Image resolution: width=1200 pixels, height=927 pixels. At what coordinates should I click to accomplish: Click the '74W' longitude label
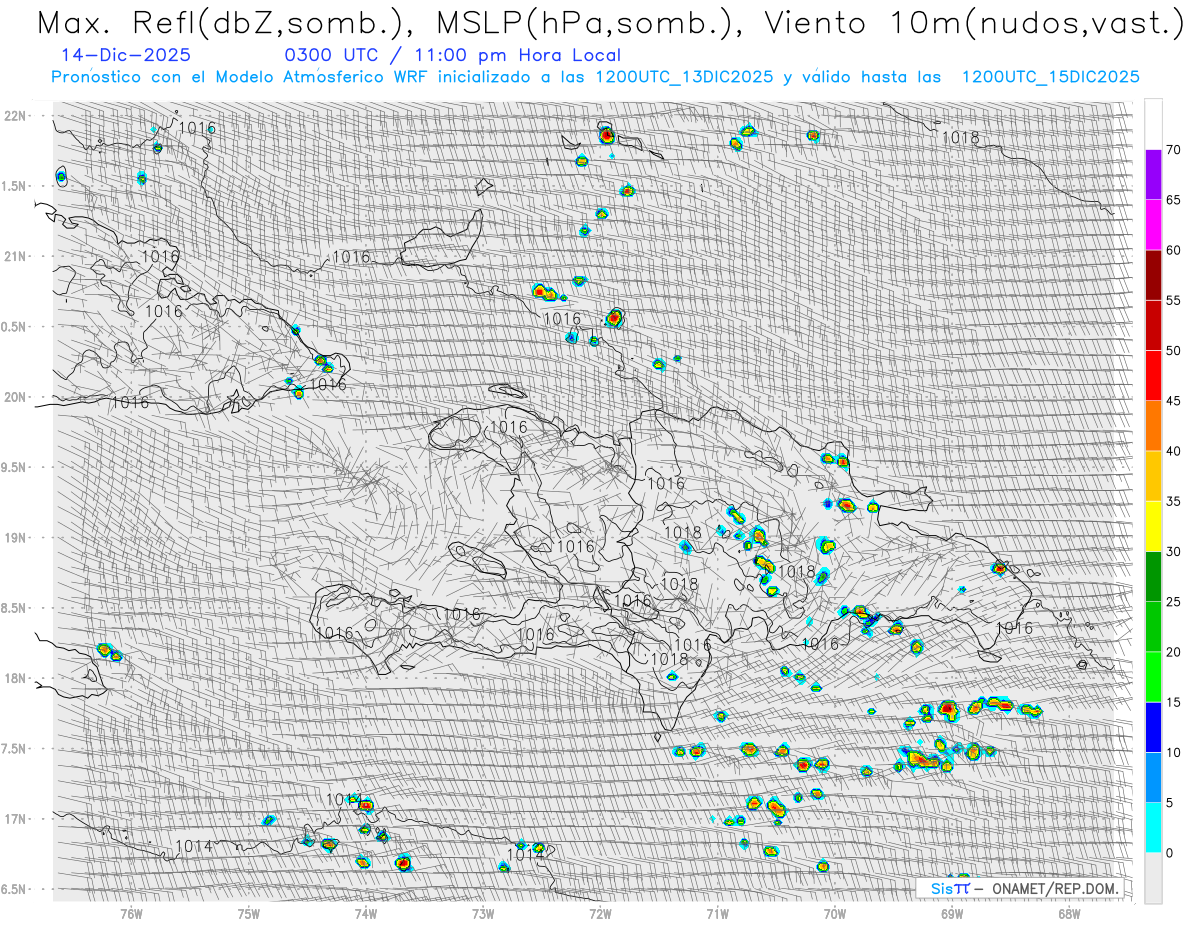[x=366, y=913]
